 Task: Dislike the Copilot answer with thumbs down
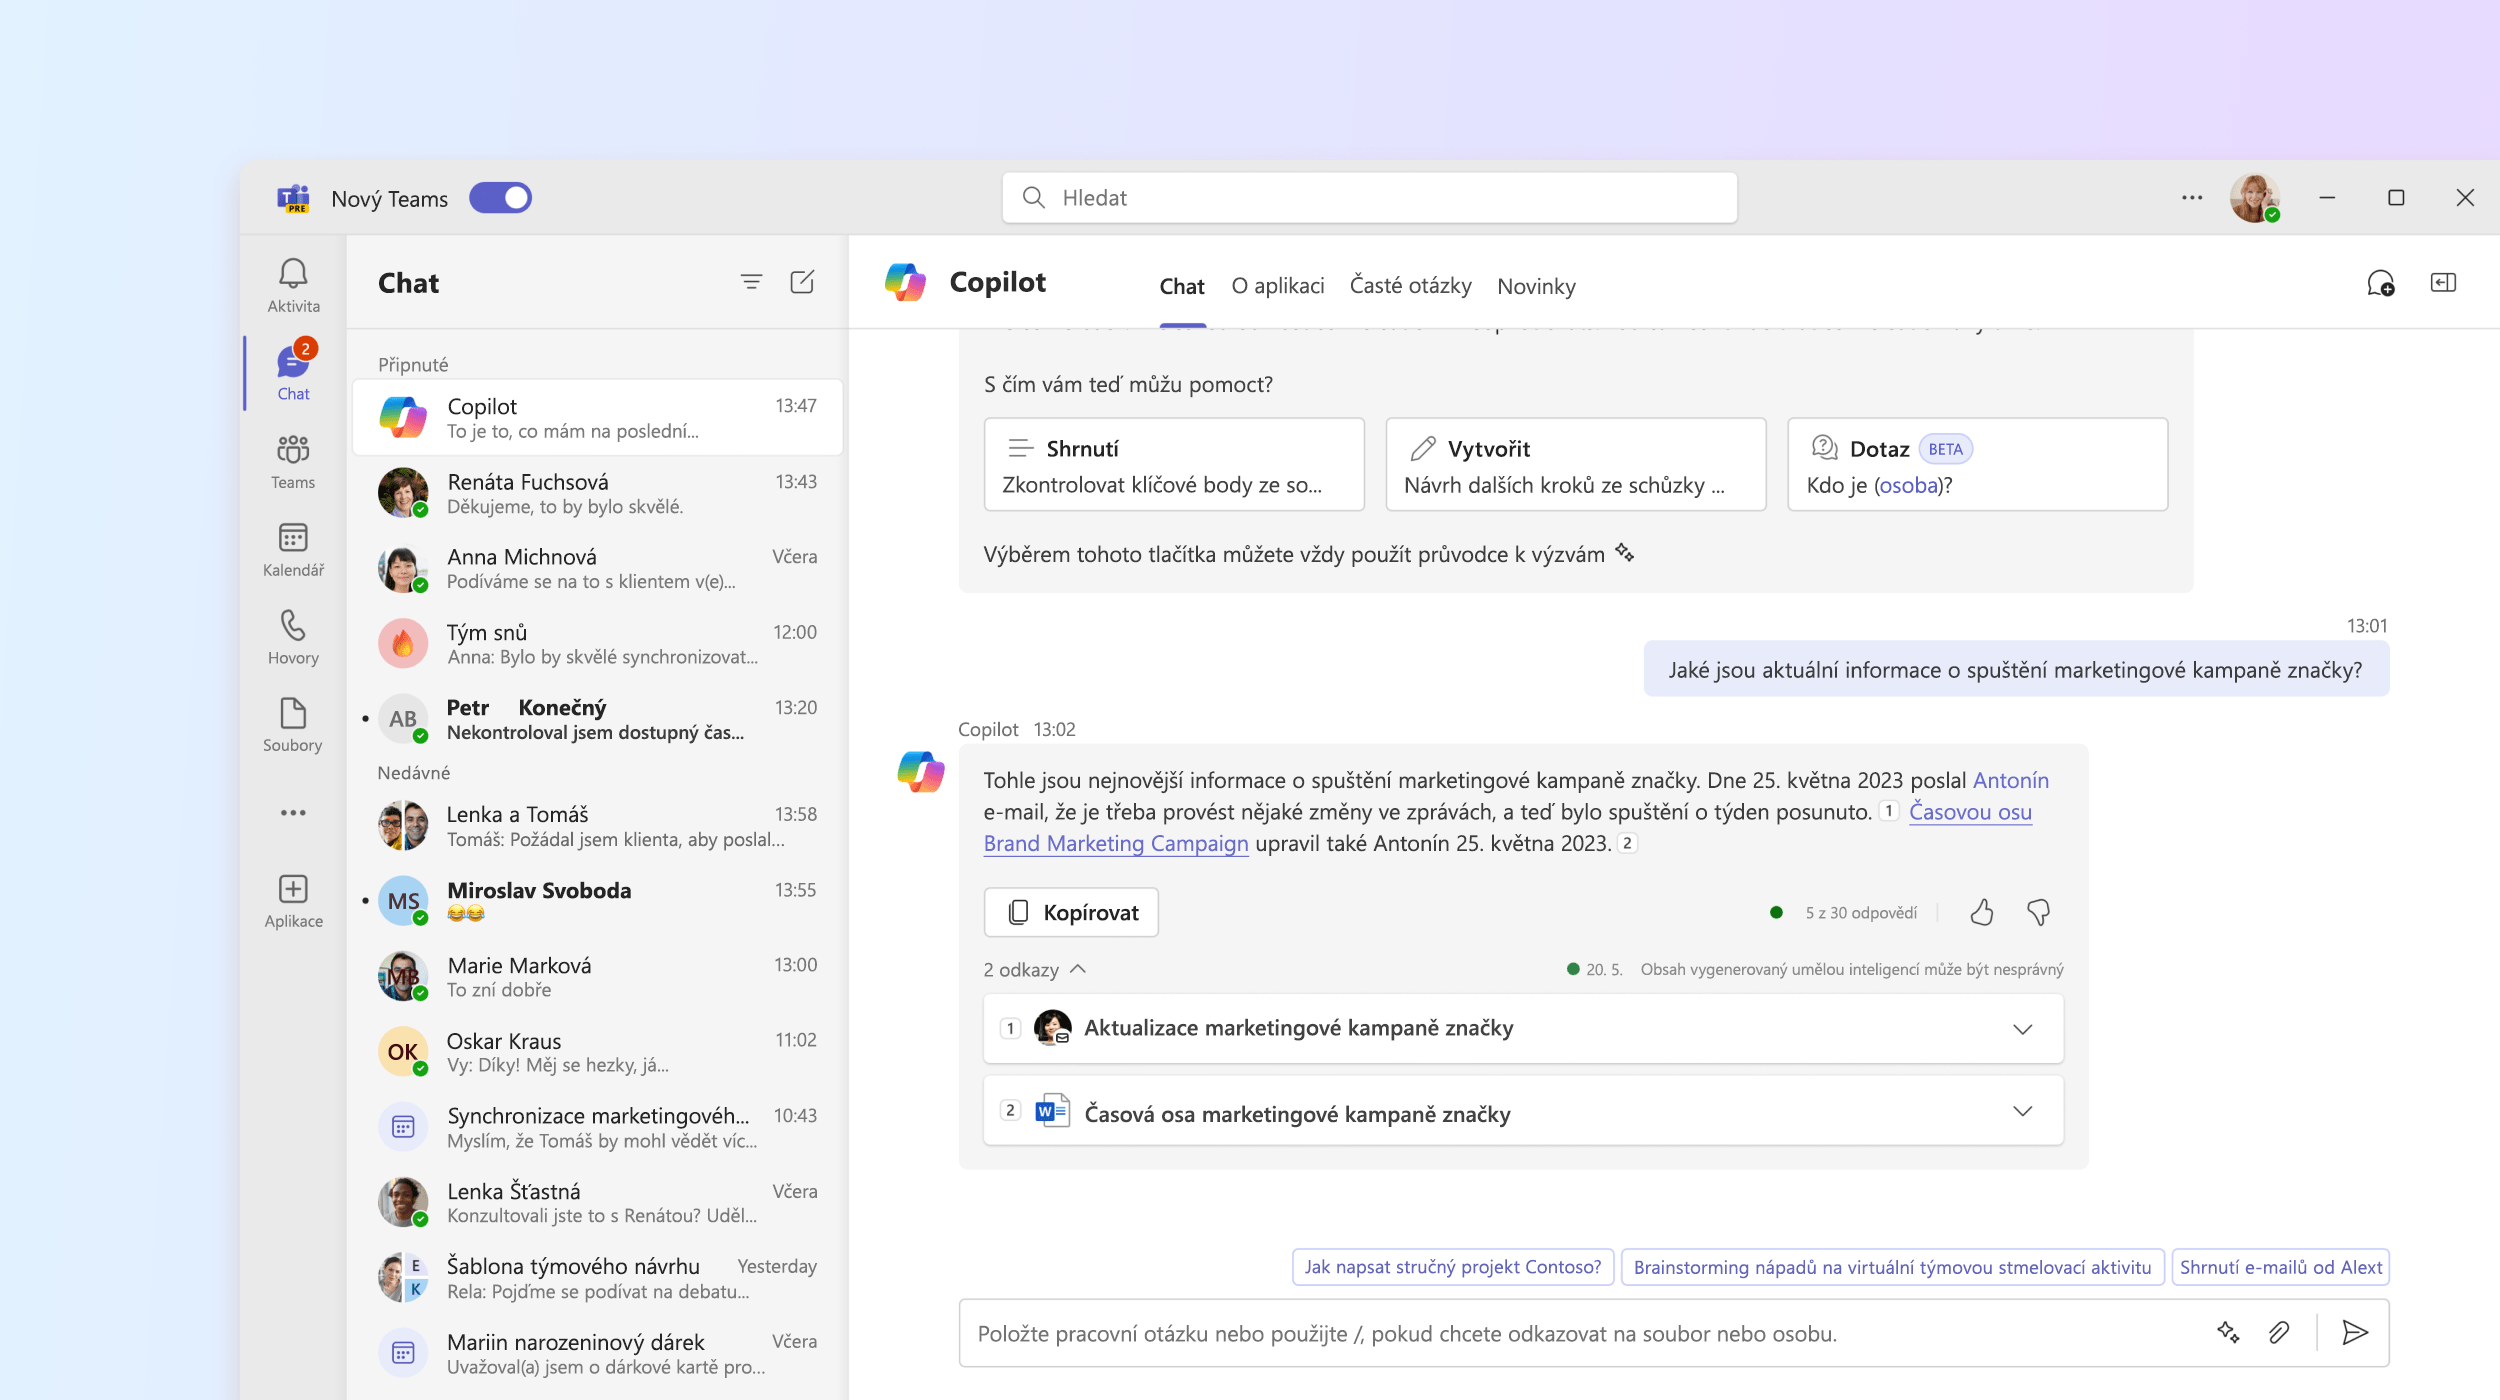click(2038, 912)
